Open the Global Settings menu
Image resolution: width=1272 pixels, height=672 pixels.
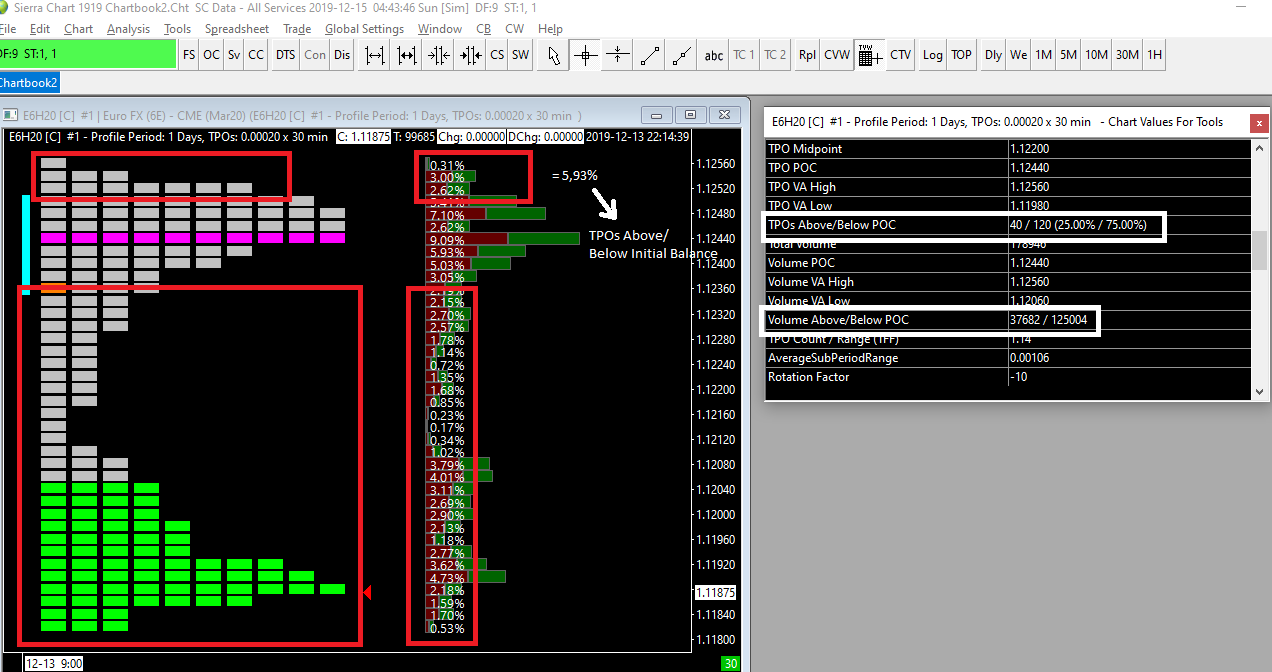(364, 29)
